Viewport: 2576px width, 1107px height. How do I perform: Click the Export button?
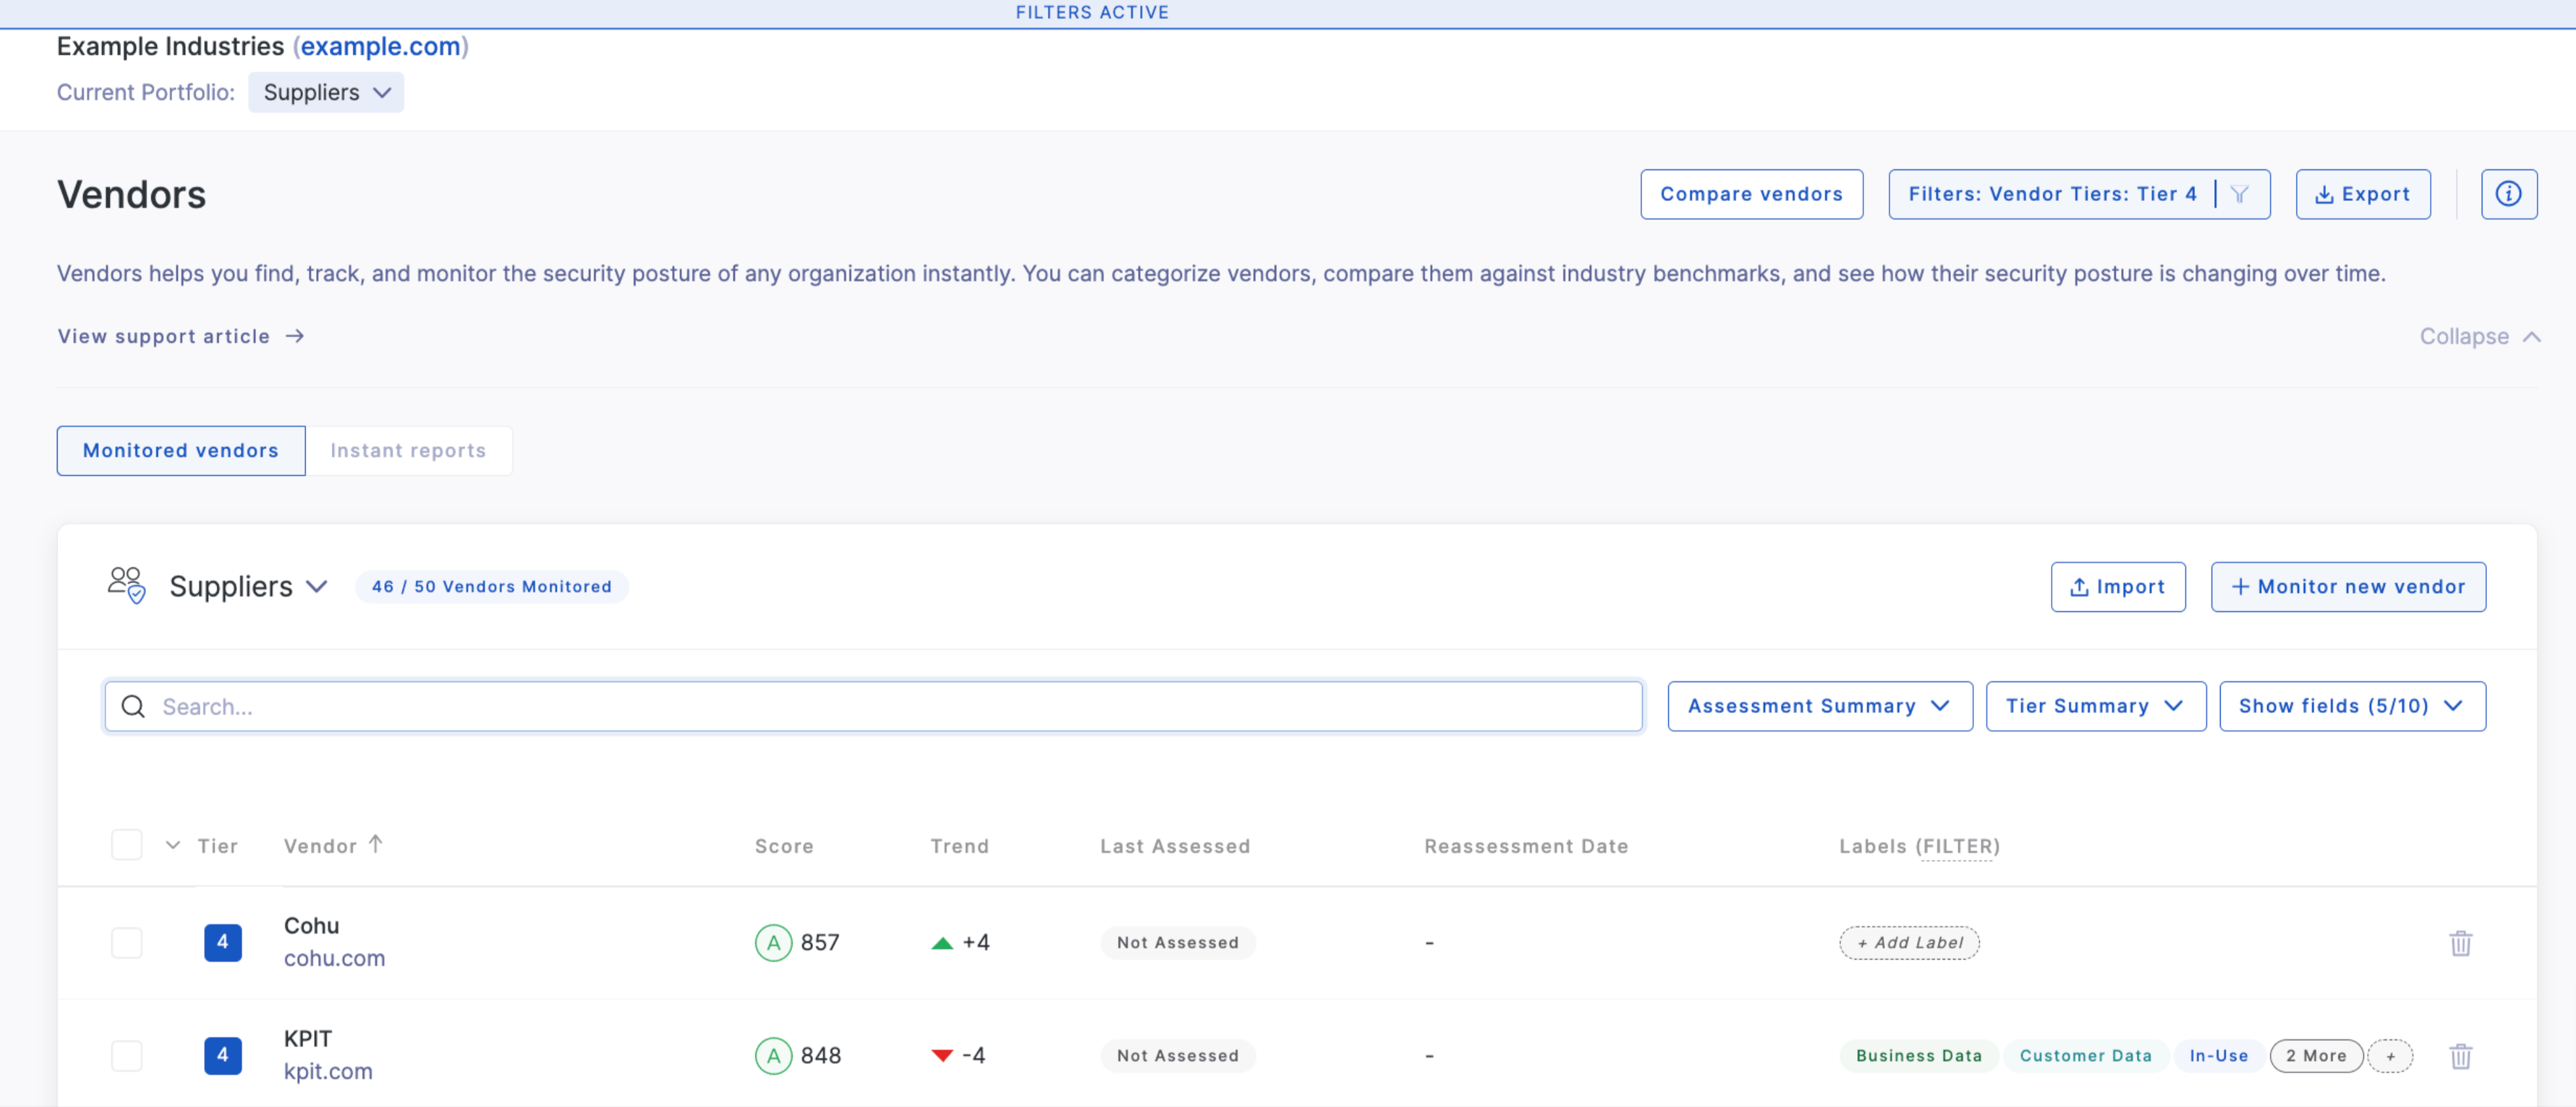[x=2362, y=194]
